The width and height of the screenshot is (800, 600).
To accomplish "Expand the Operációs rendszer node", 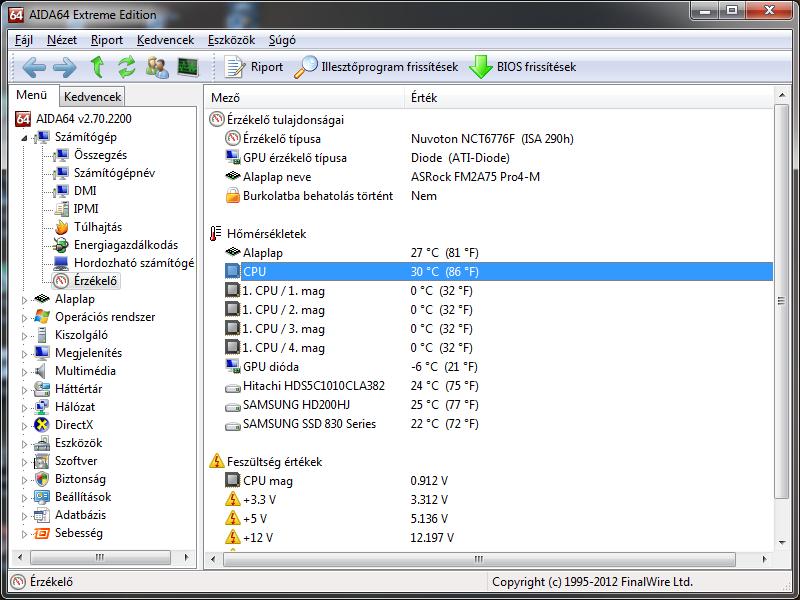I will point(24,318).
